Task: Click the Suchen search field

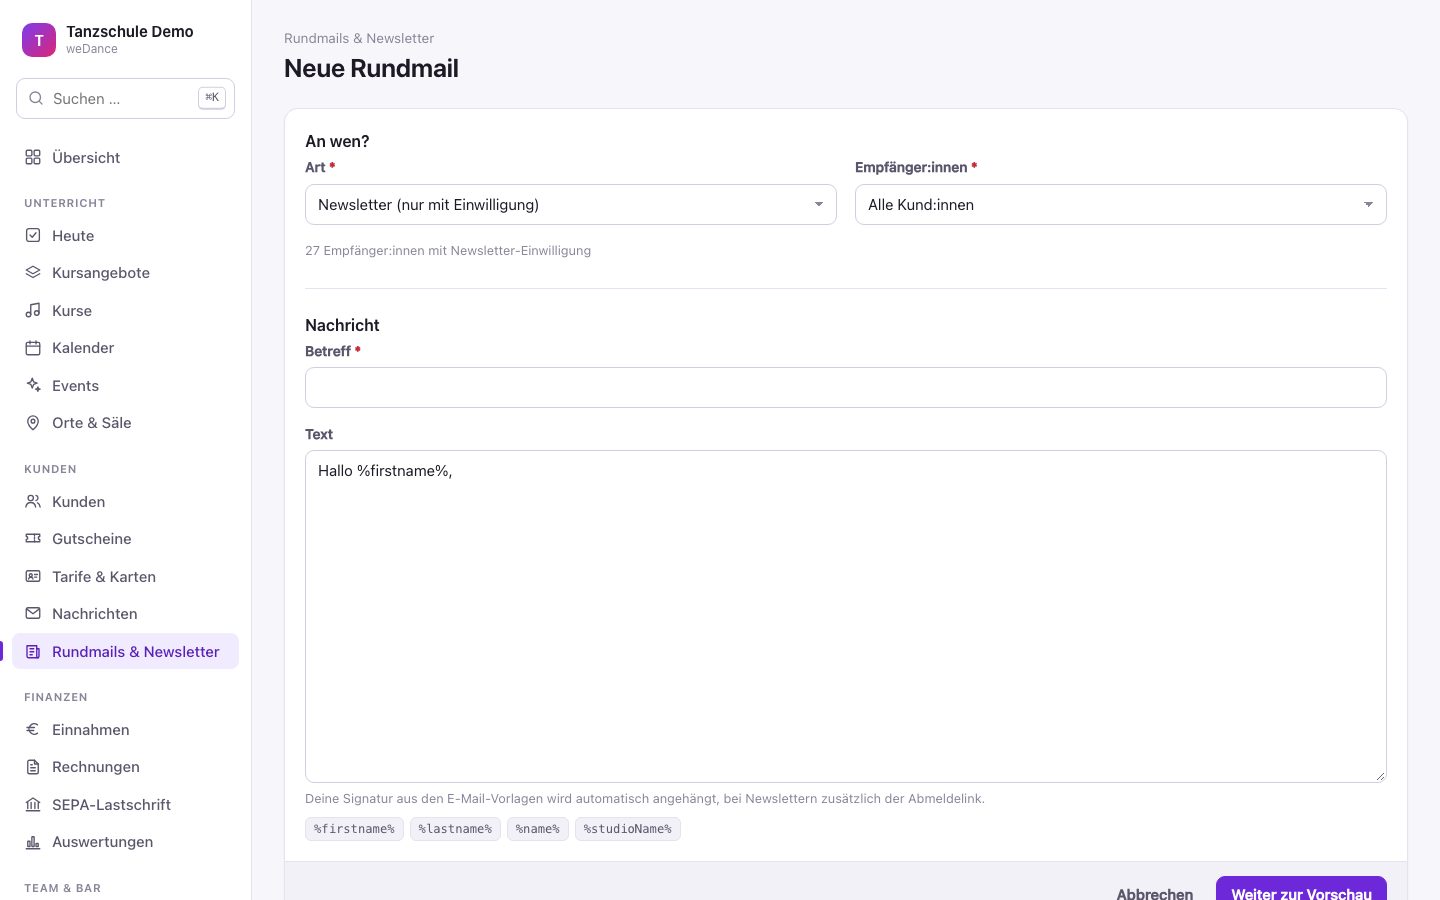Action: pos(126,98)
